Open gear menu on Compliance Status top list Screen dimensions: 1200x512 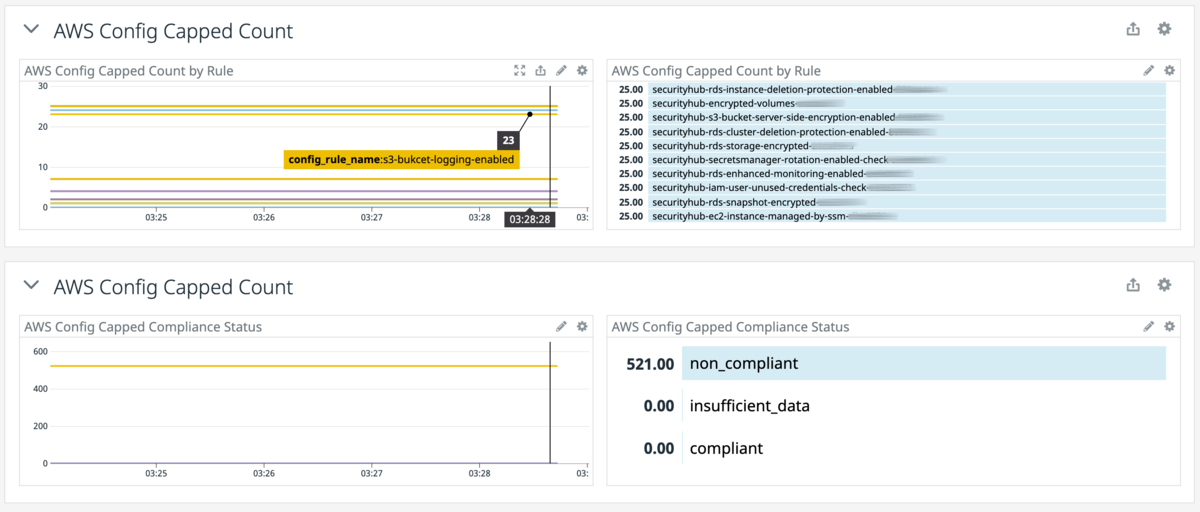pos(1169,326)
